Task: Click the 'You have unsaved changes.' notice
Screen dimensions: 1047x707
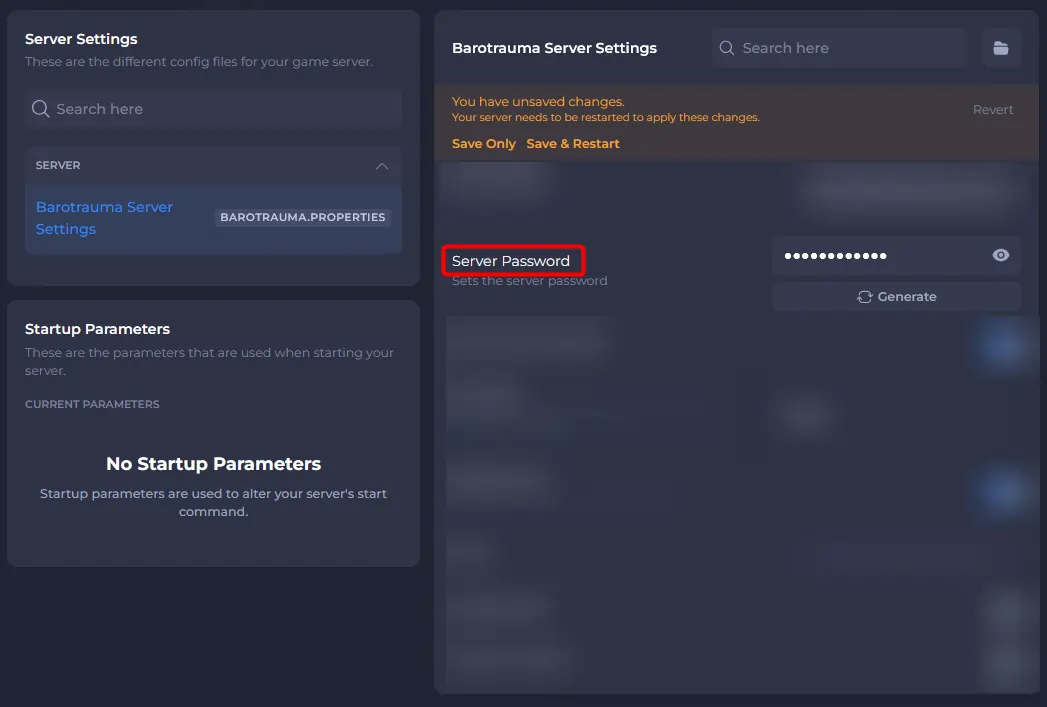Action: [x=538, y=101]
